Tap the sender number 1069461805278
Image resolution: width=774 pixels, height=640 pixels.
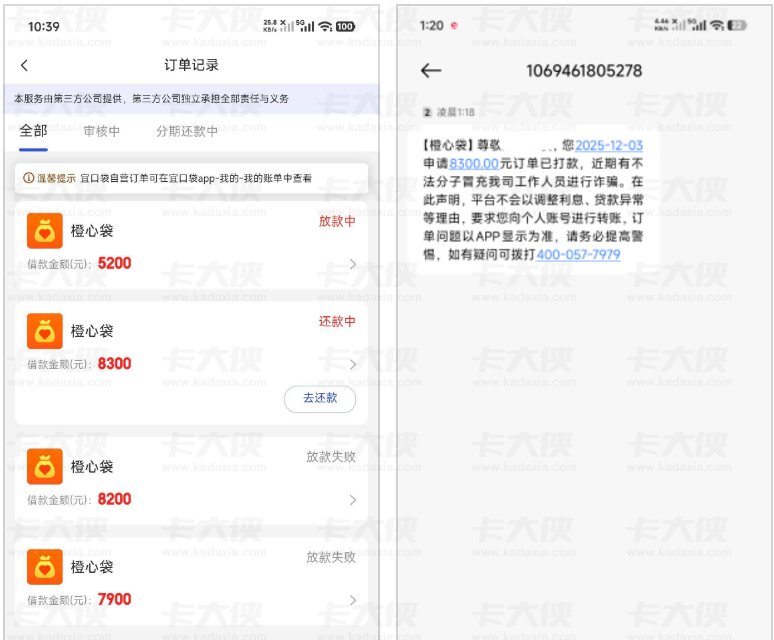(x=584, y=71)
